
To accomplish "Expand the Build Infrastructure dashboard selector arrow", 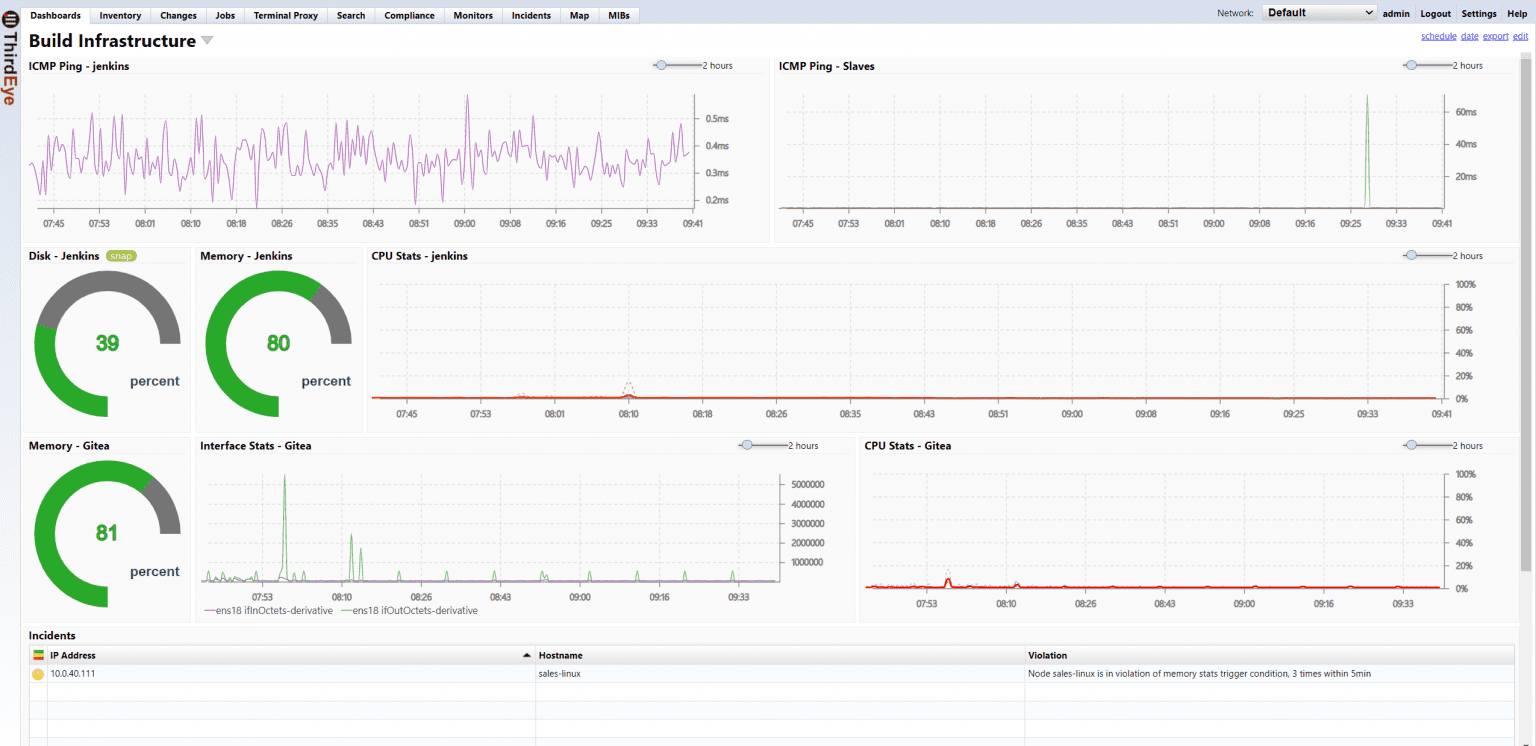I will coord(207,41).
